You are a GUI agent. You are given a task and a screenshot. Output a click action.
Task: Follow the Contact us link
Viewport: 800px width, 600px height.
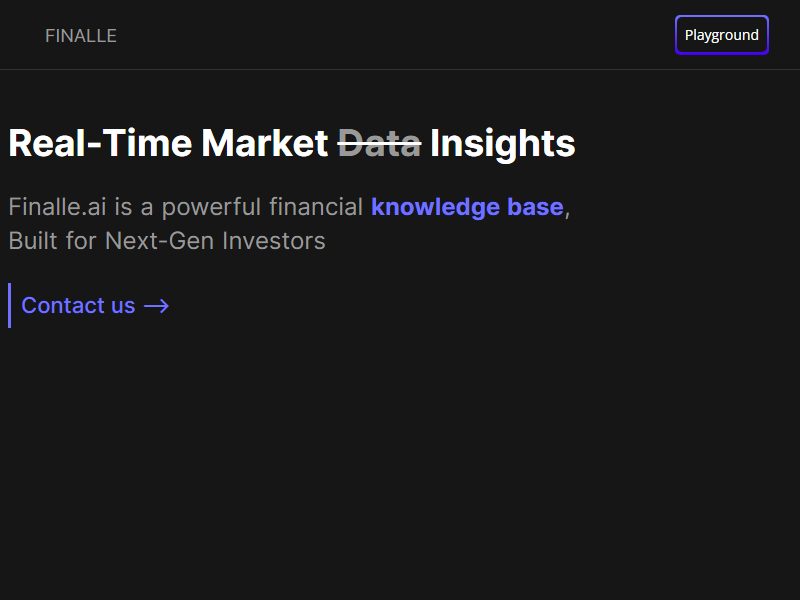(x=95, y=306)
